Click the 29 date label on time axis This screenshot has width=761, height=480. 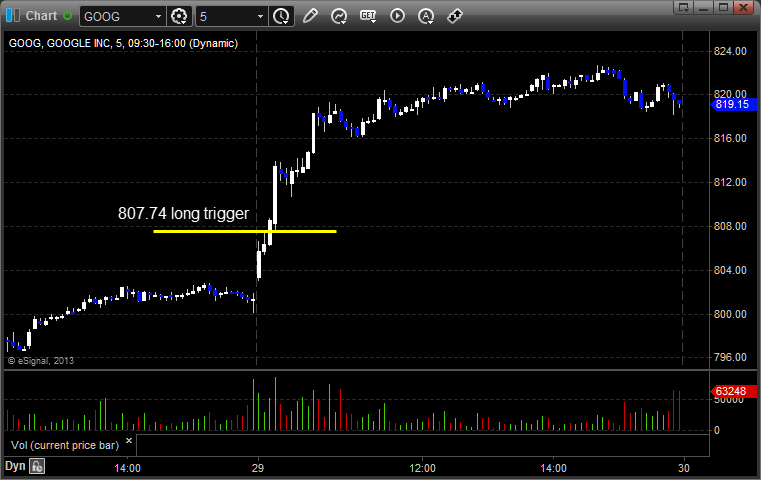pos(258,468)
